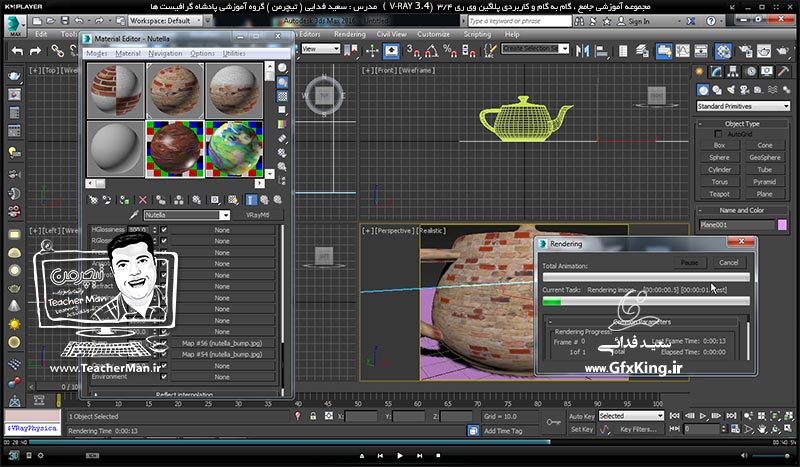Click the Pause button in Rendering dialog
This screenshot has width=800, height=467.
(689, 262)
